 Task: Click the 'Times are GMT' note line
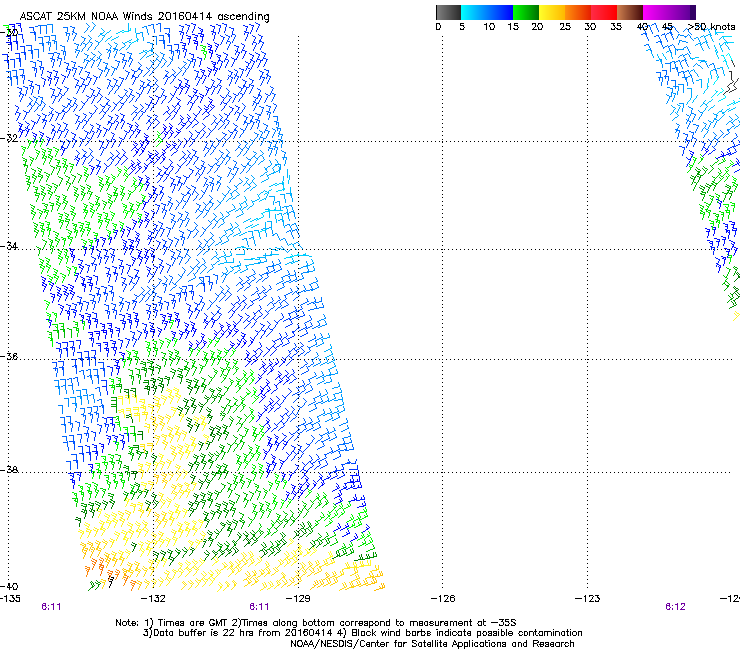(316, 623)
